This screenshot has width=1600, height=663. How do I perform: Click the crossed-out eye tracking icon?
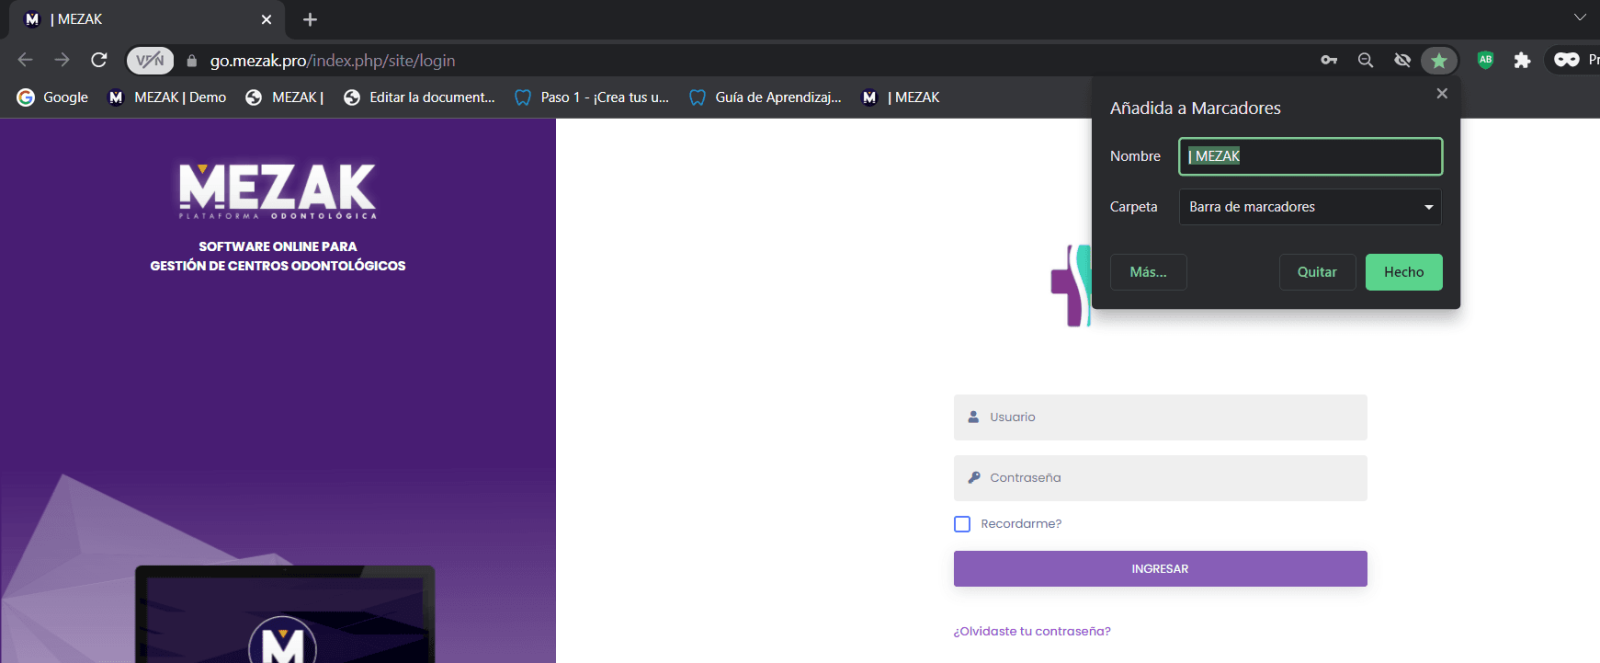coord(1402,60)
